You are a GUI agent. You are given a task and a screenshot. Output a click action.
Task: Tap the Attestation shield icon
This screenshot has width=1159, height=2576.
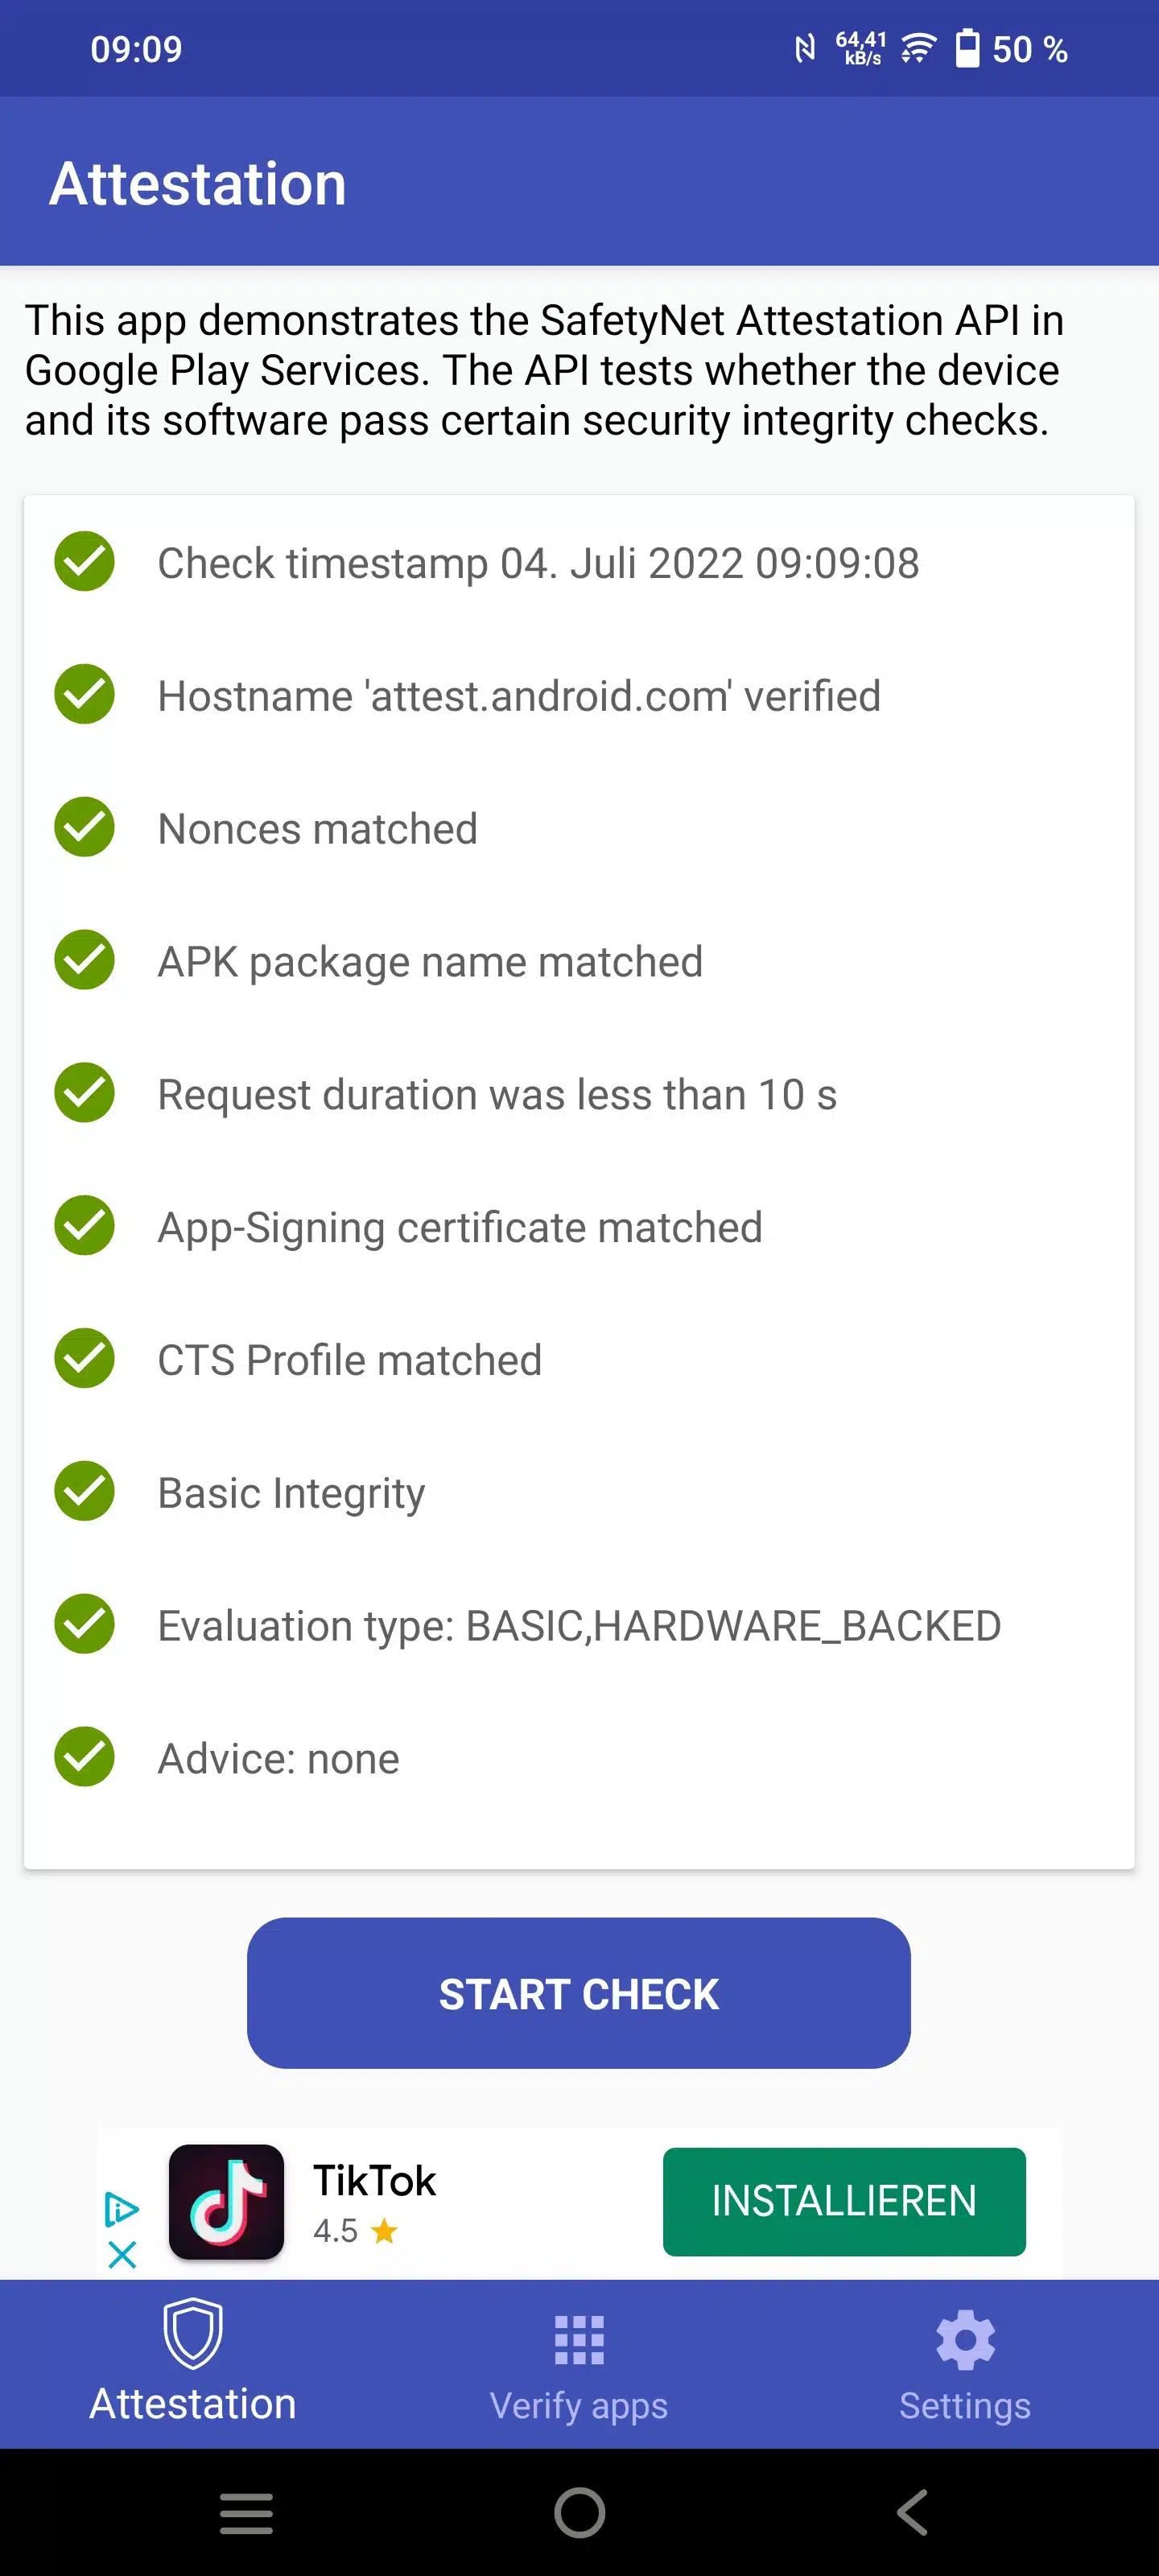tap(192, 2333)
